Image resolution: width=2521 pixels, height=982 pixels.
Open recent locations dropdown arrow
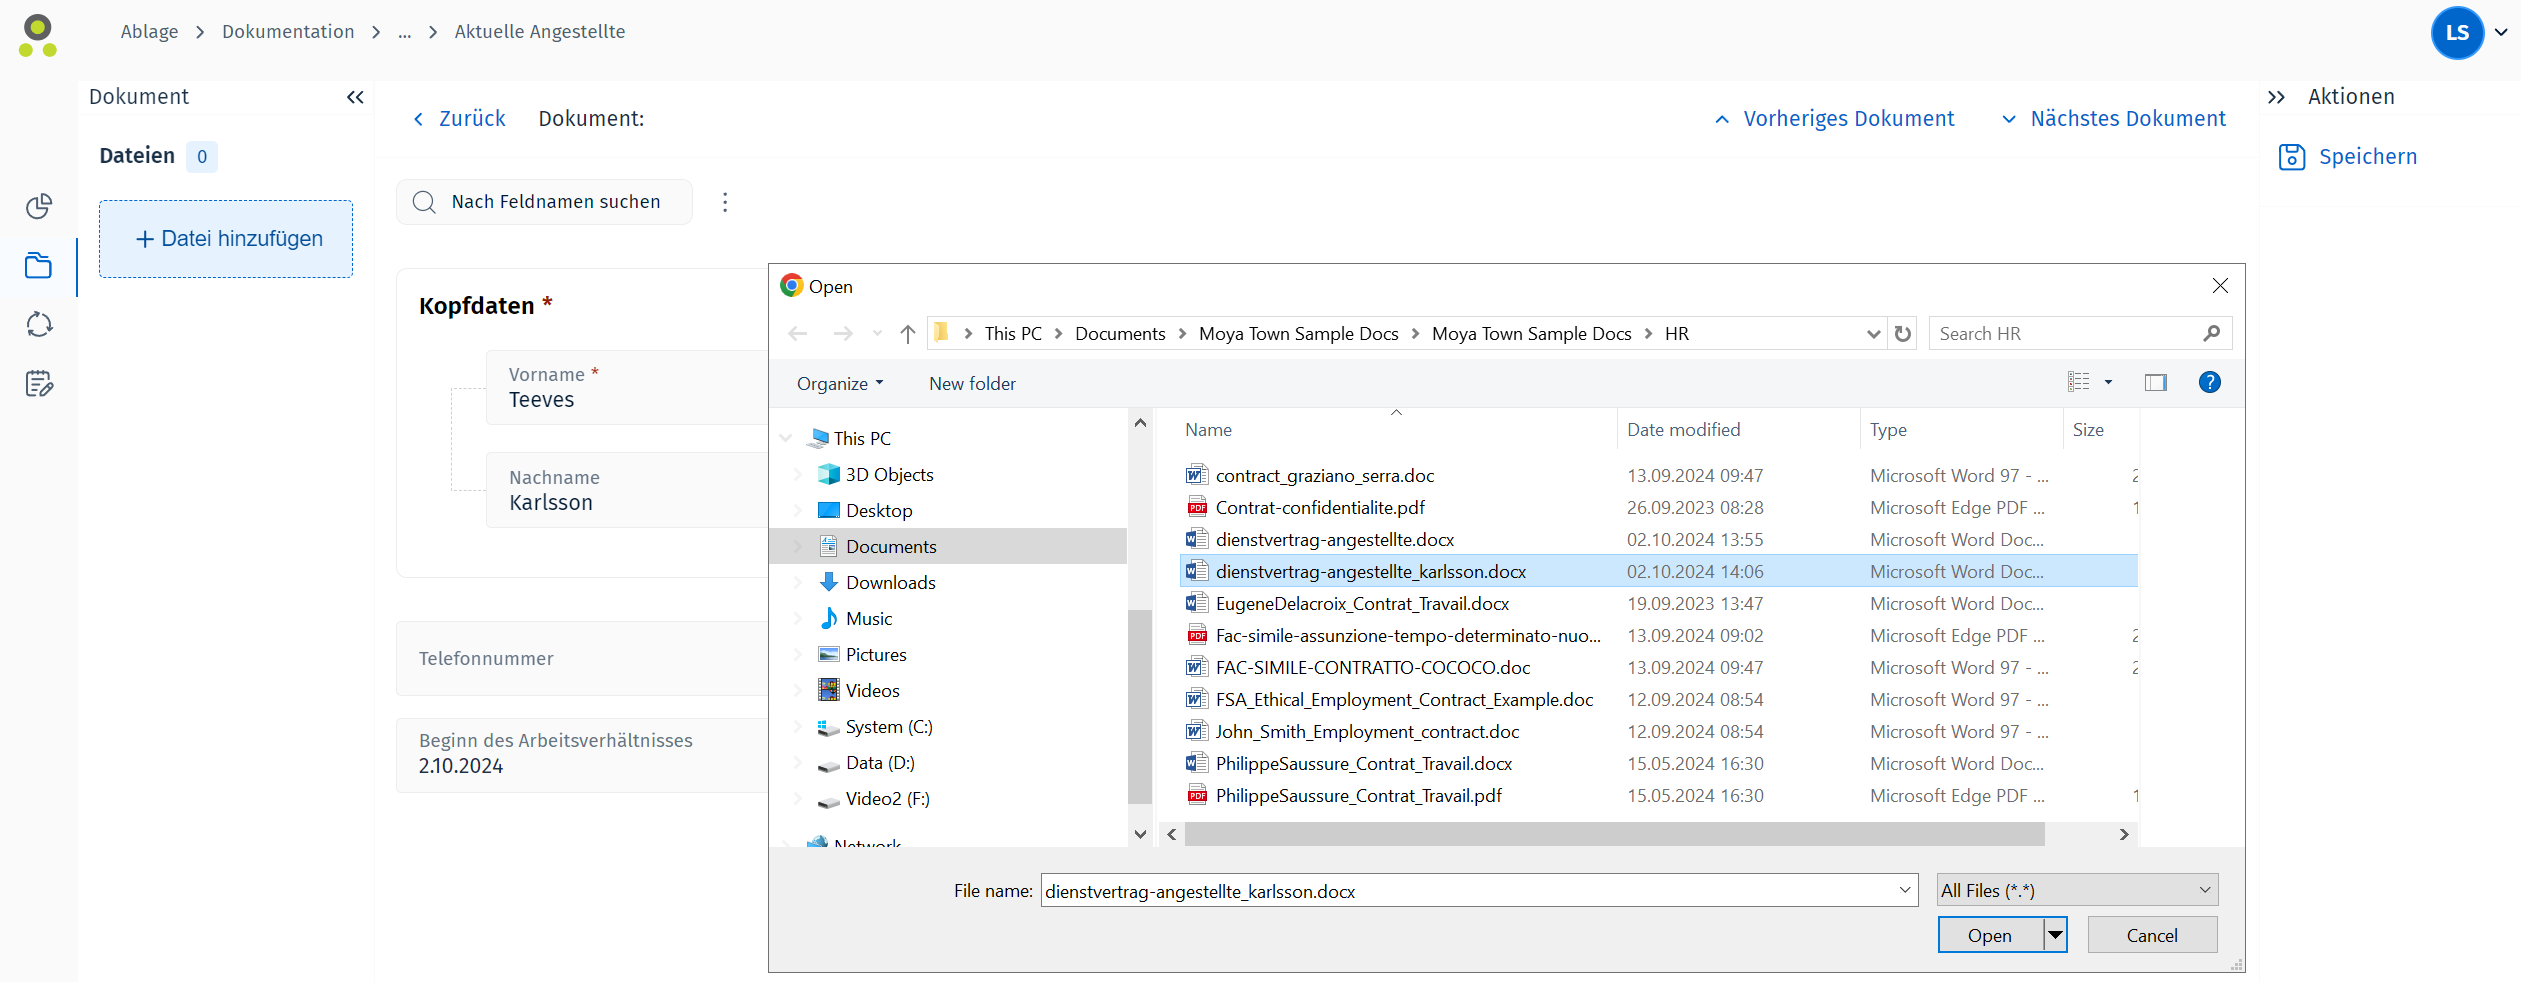(x=876, y=334)
